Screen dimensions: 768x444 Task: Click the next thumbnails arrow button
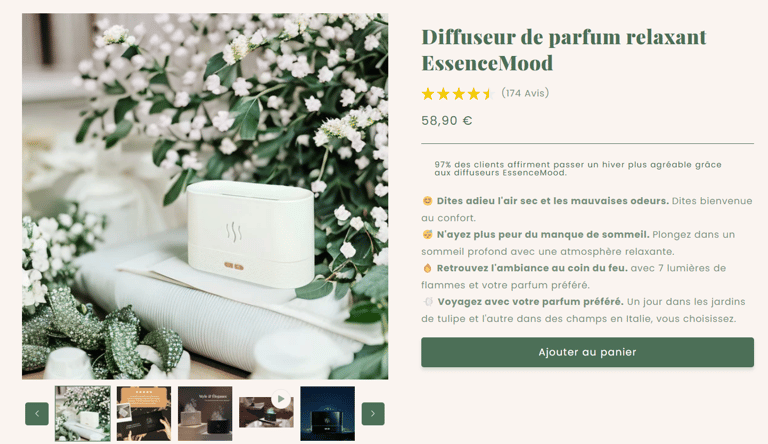(373, 414)
